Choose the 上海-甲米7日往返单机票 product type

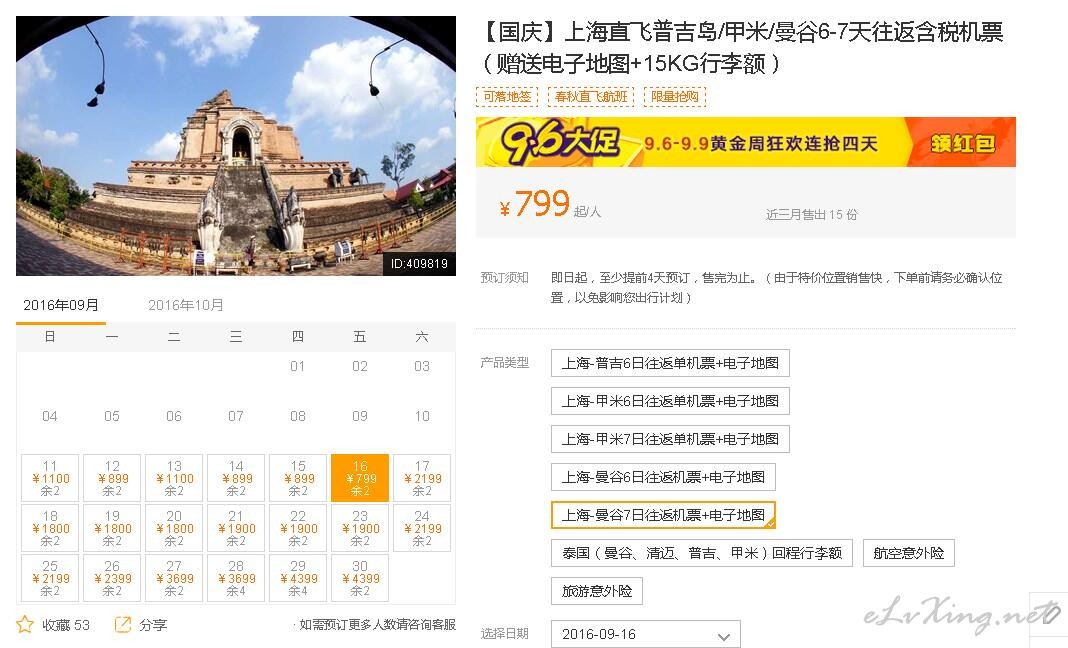pyautogui.click(x=670, y=439)
